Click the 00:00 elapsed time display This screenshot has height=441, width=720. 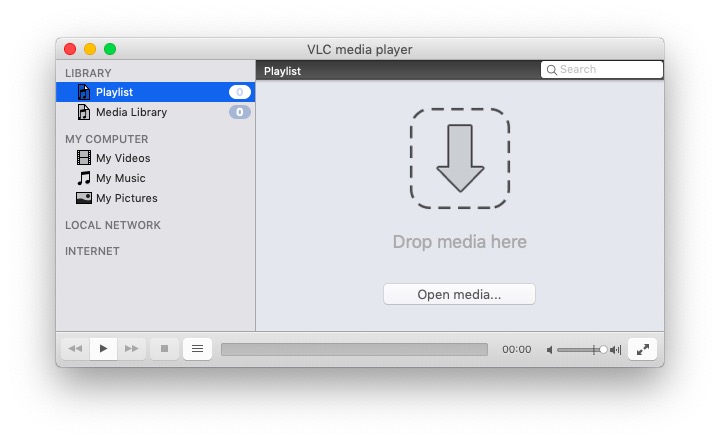point(517,350)
